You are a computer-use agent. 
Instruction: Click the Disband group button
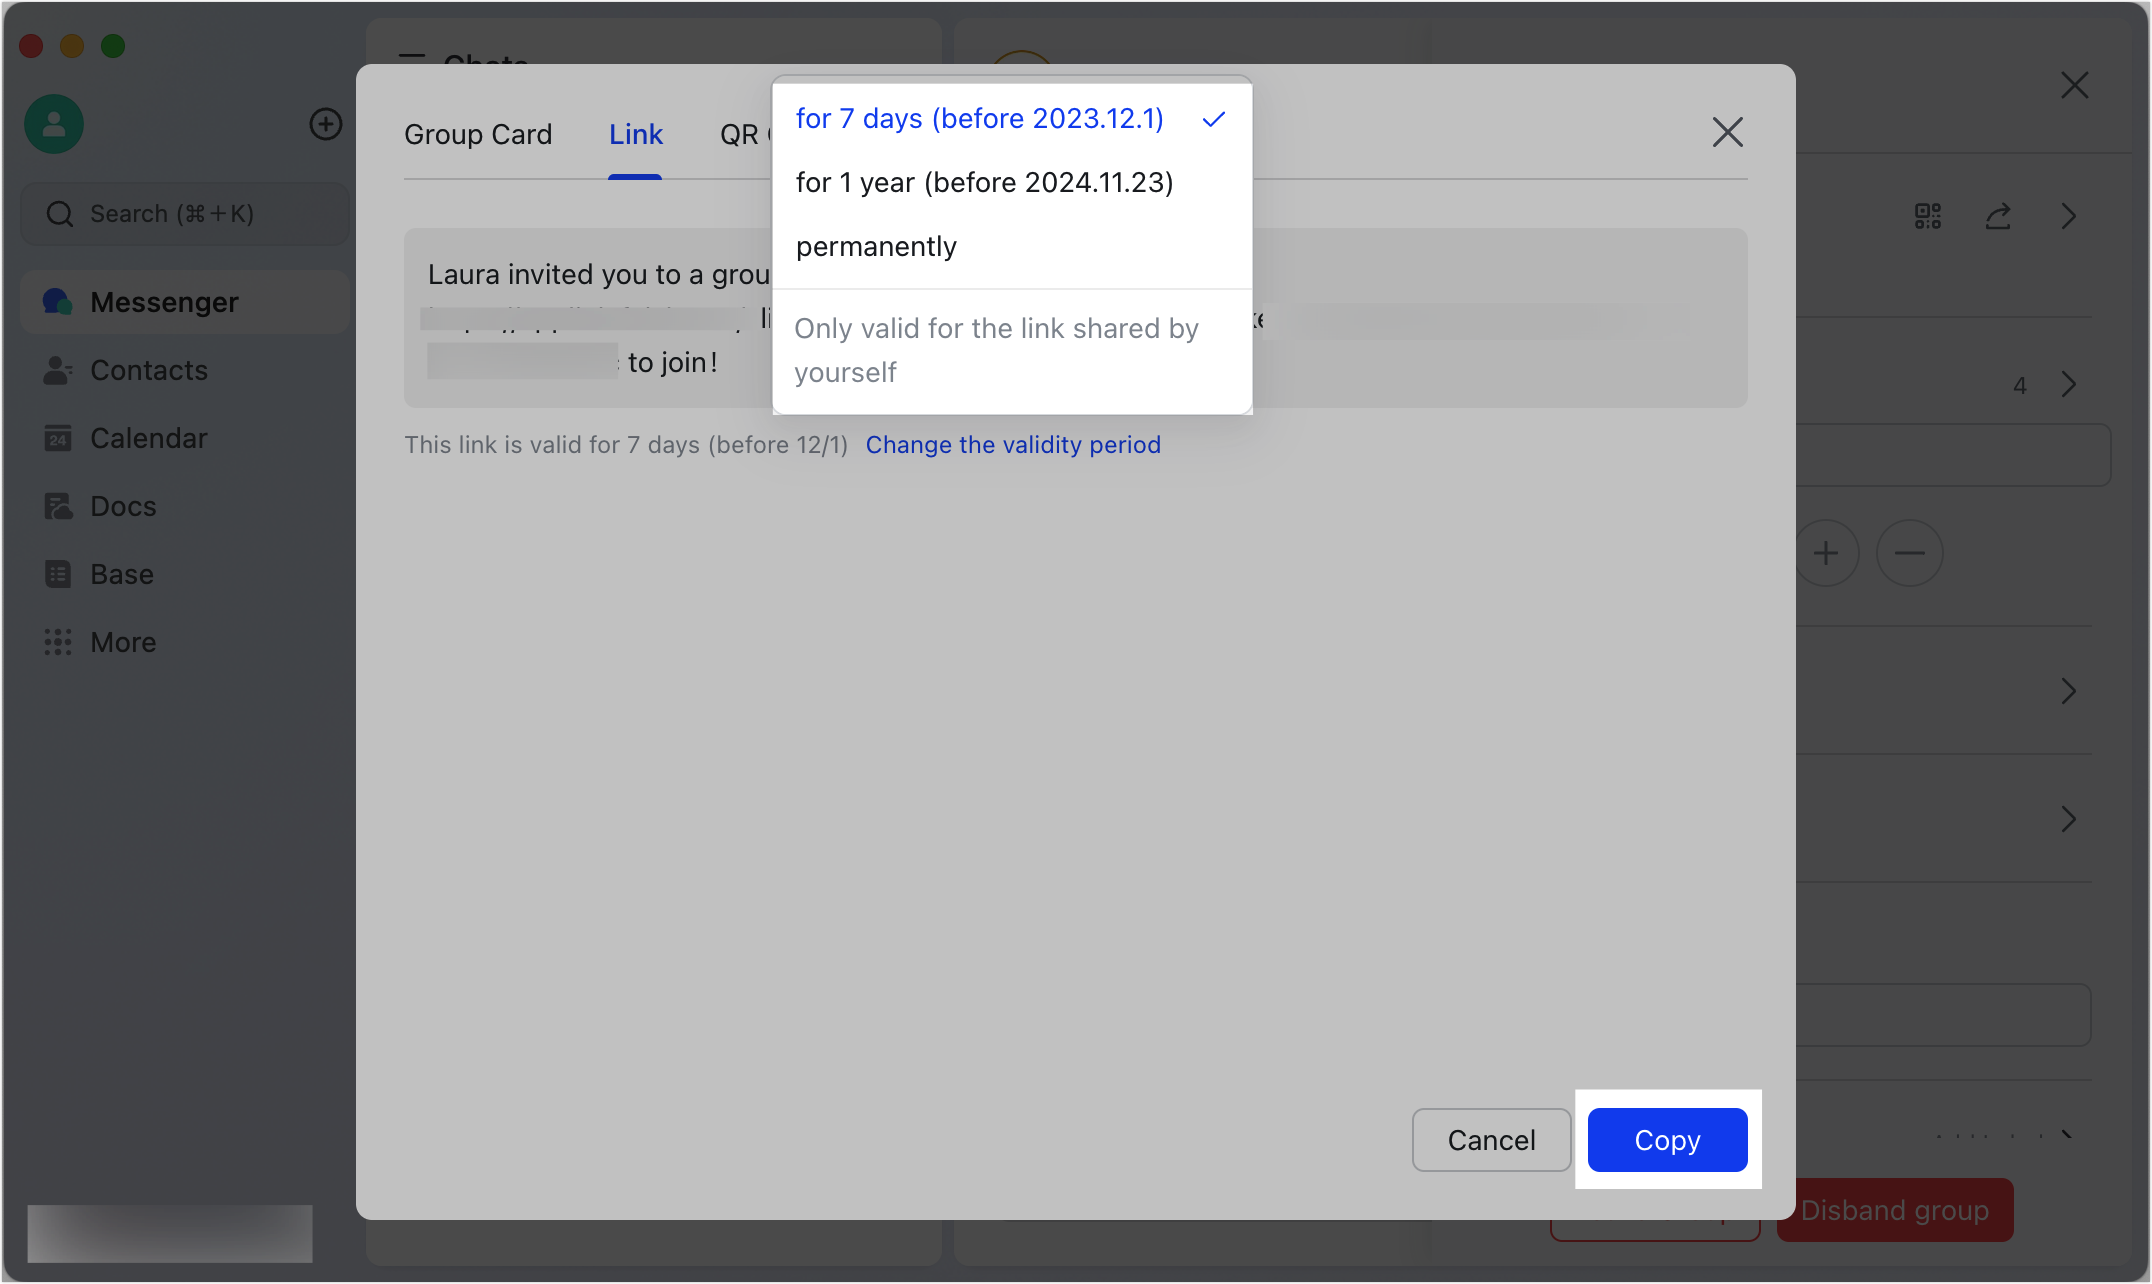point(1895,1210)
